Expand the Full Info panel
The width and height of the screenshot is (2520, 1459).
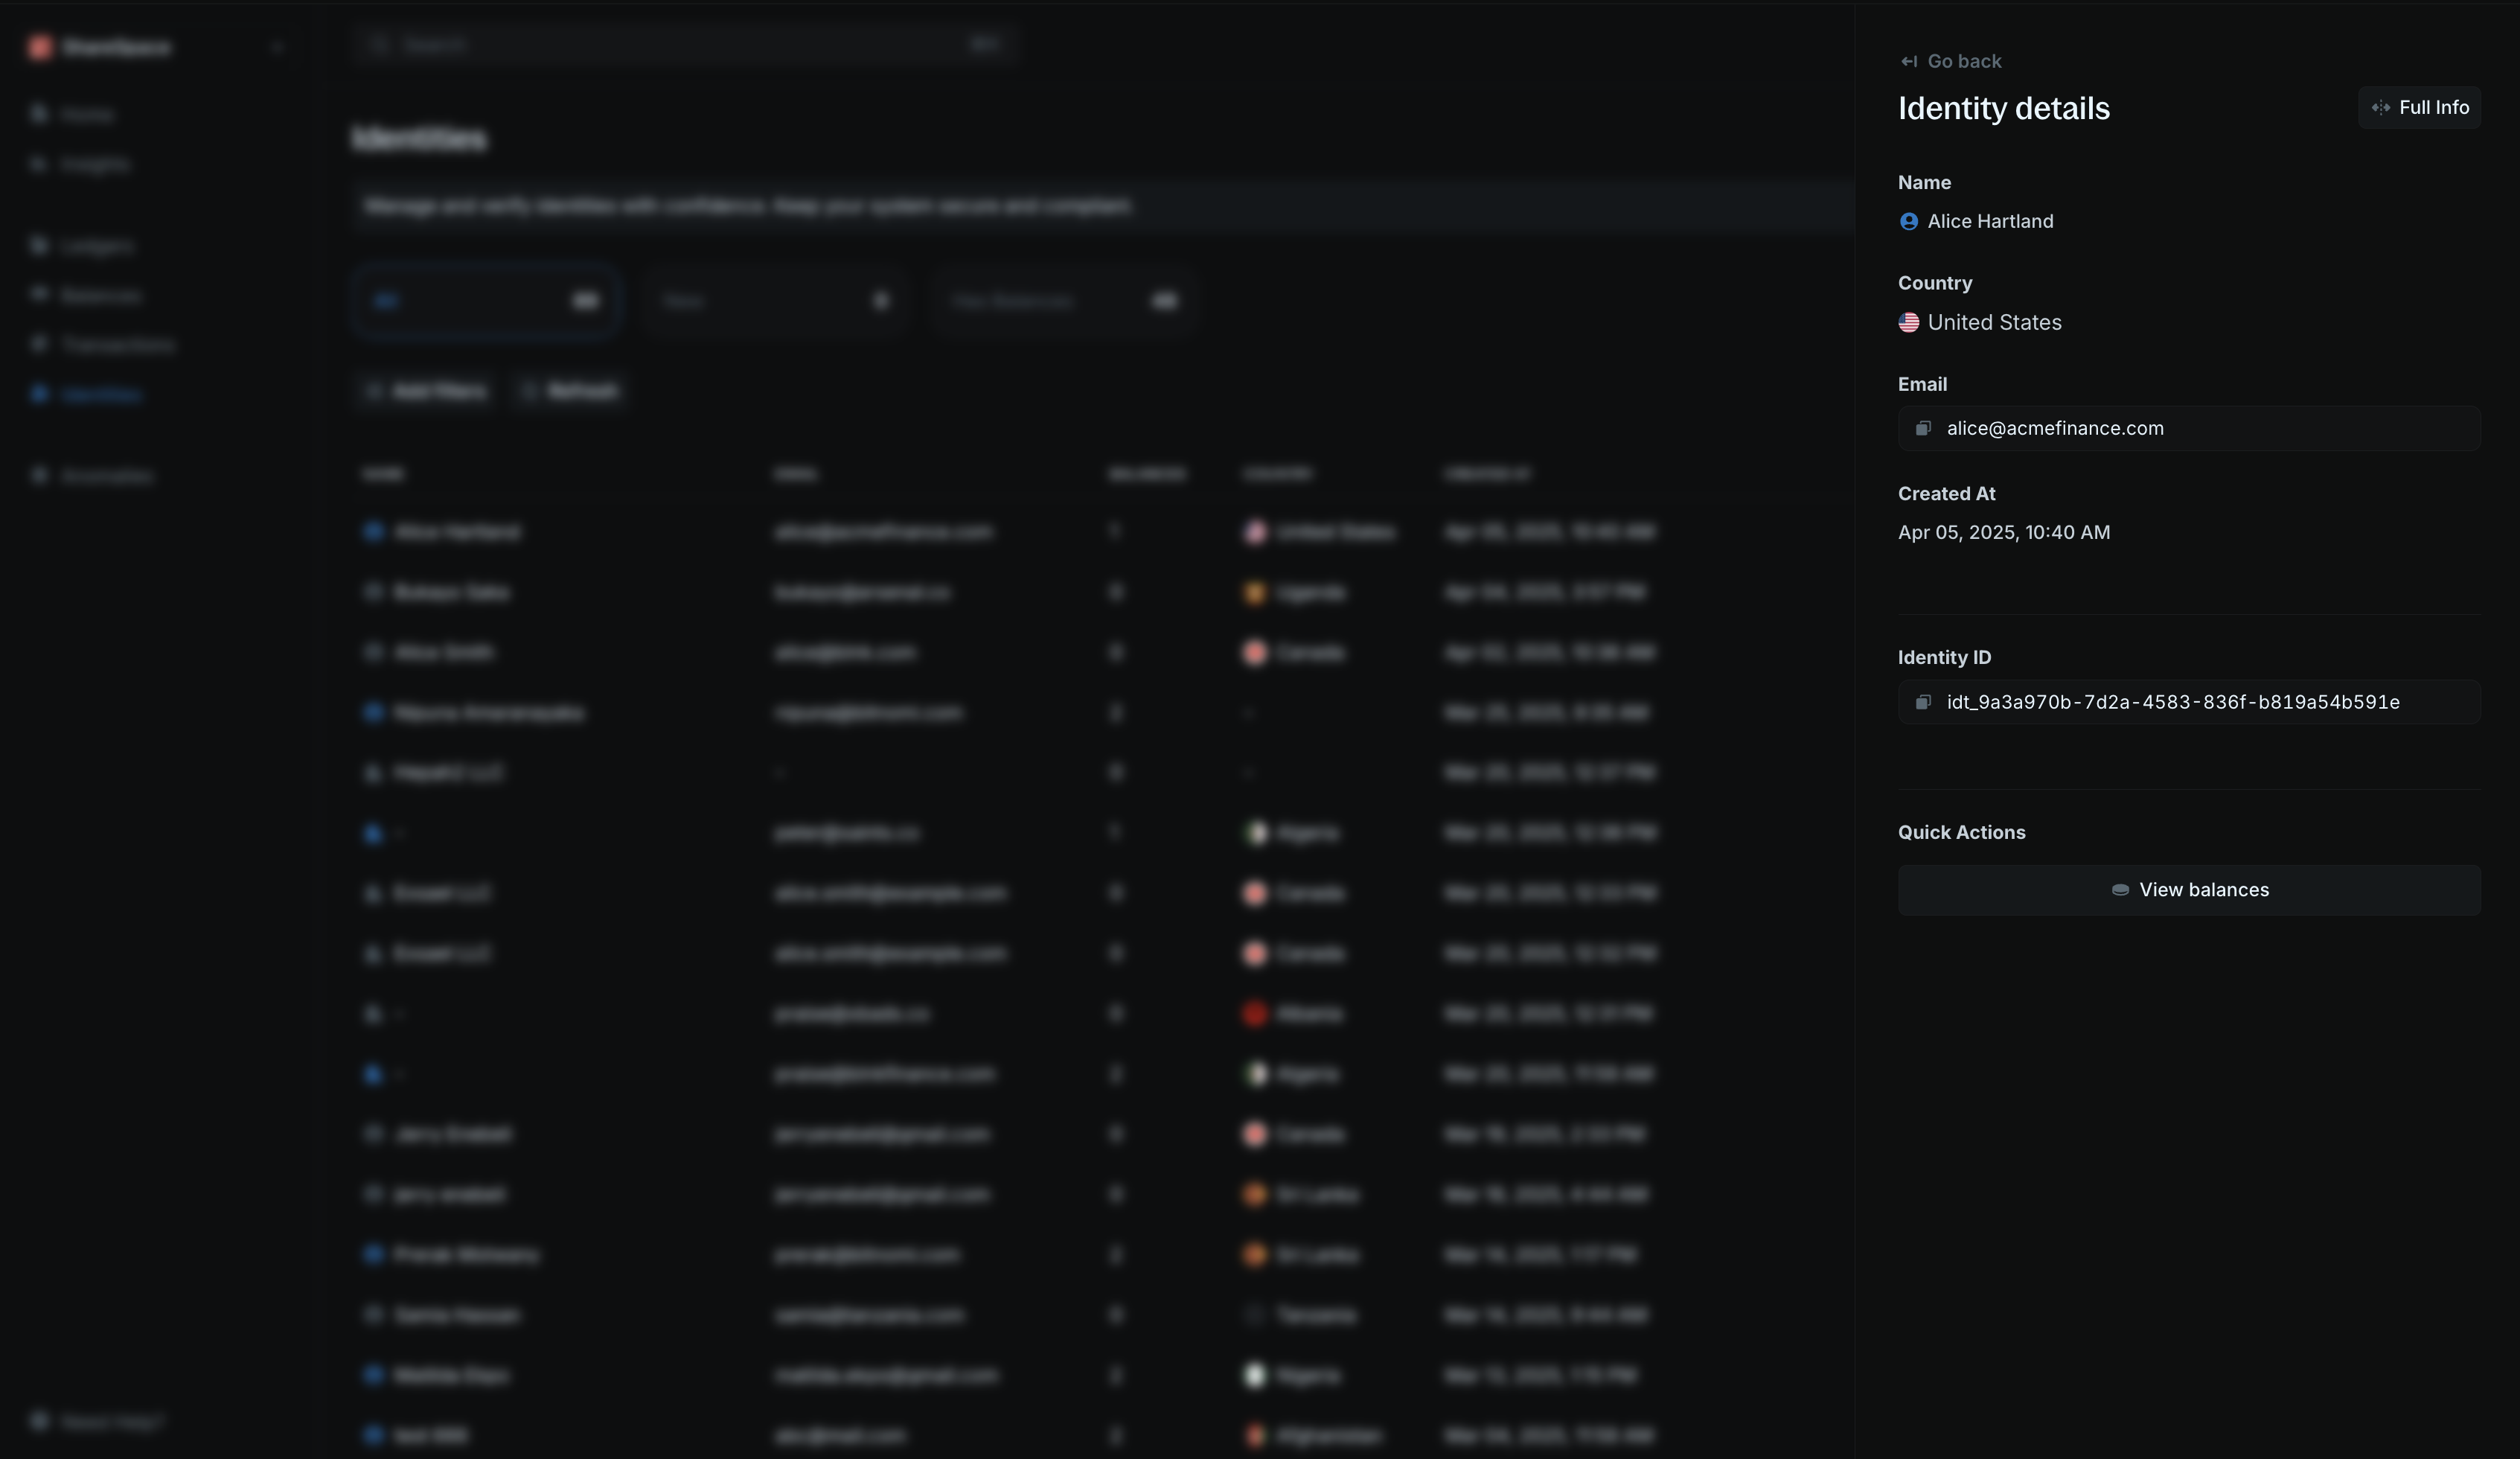coord(2420,107)
